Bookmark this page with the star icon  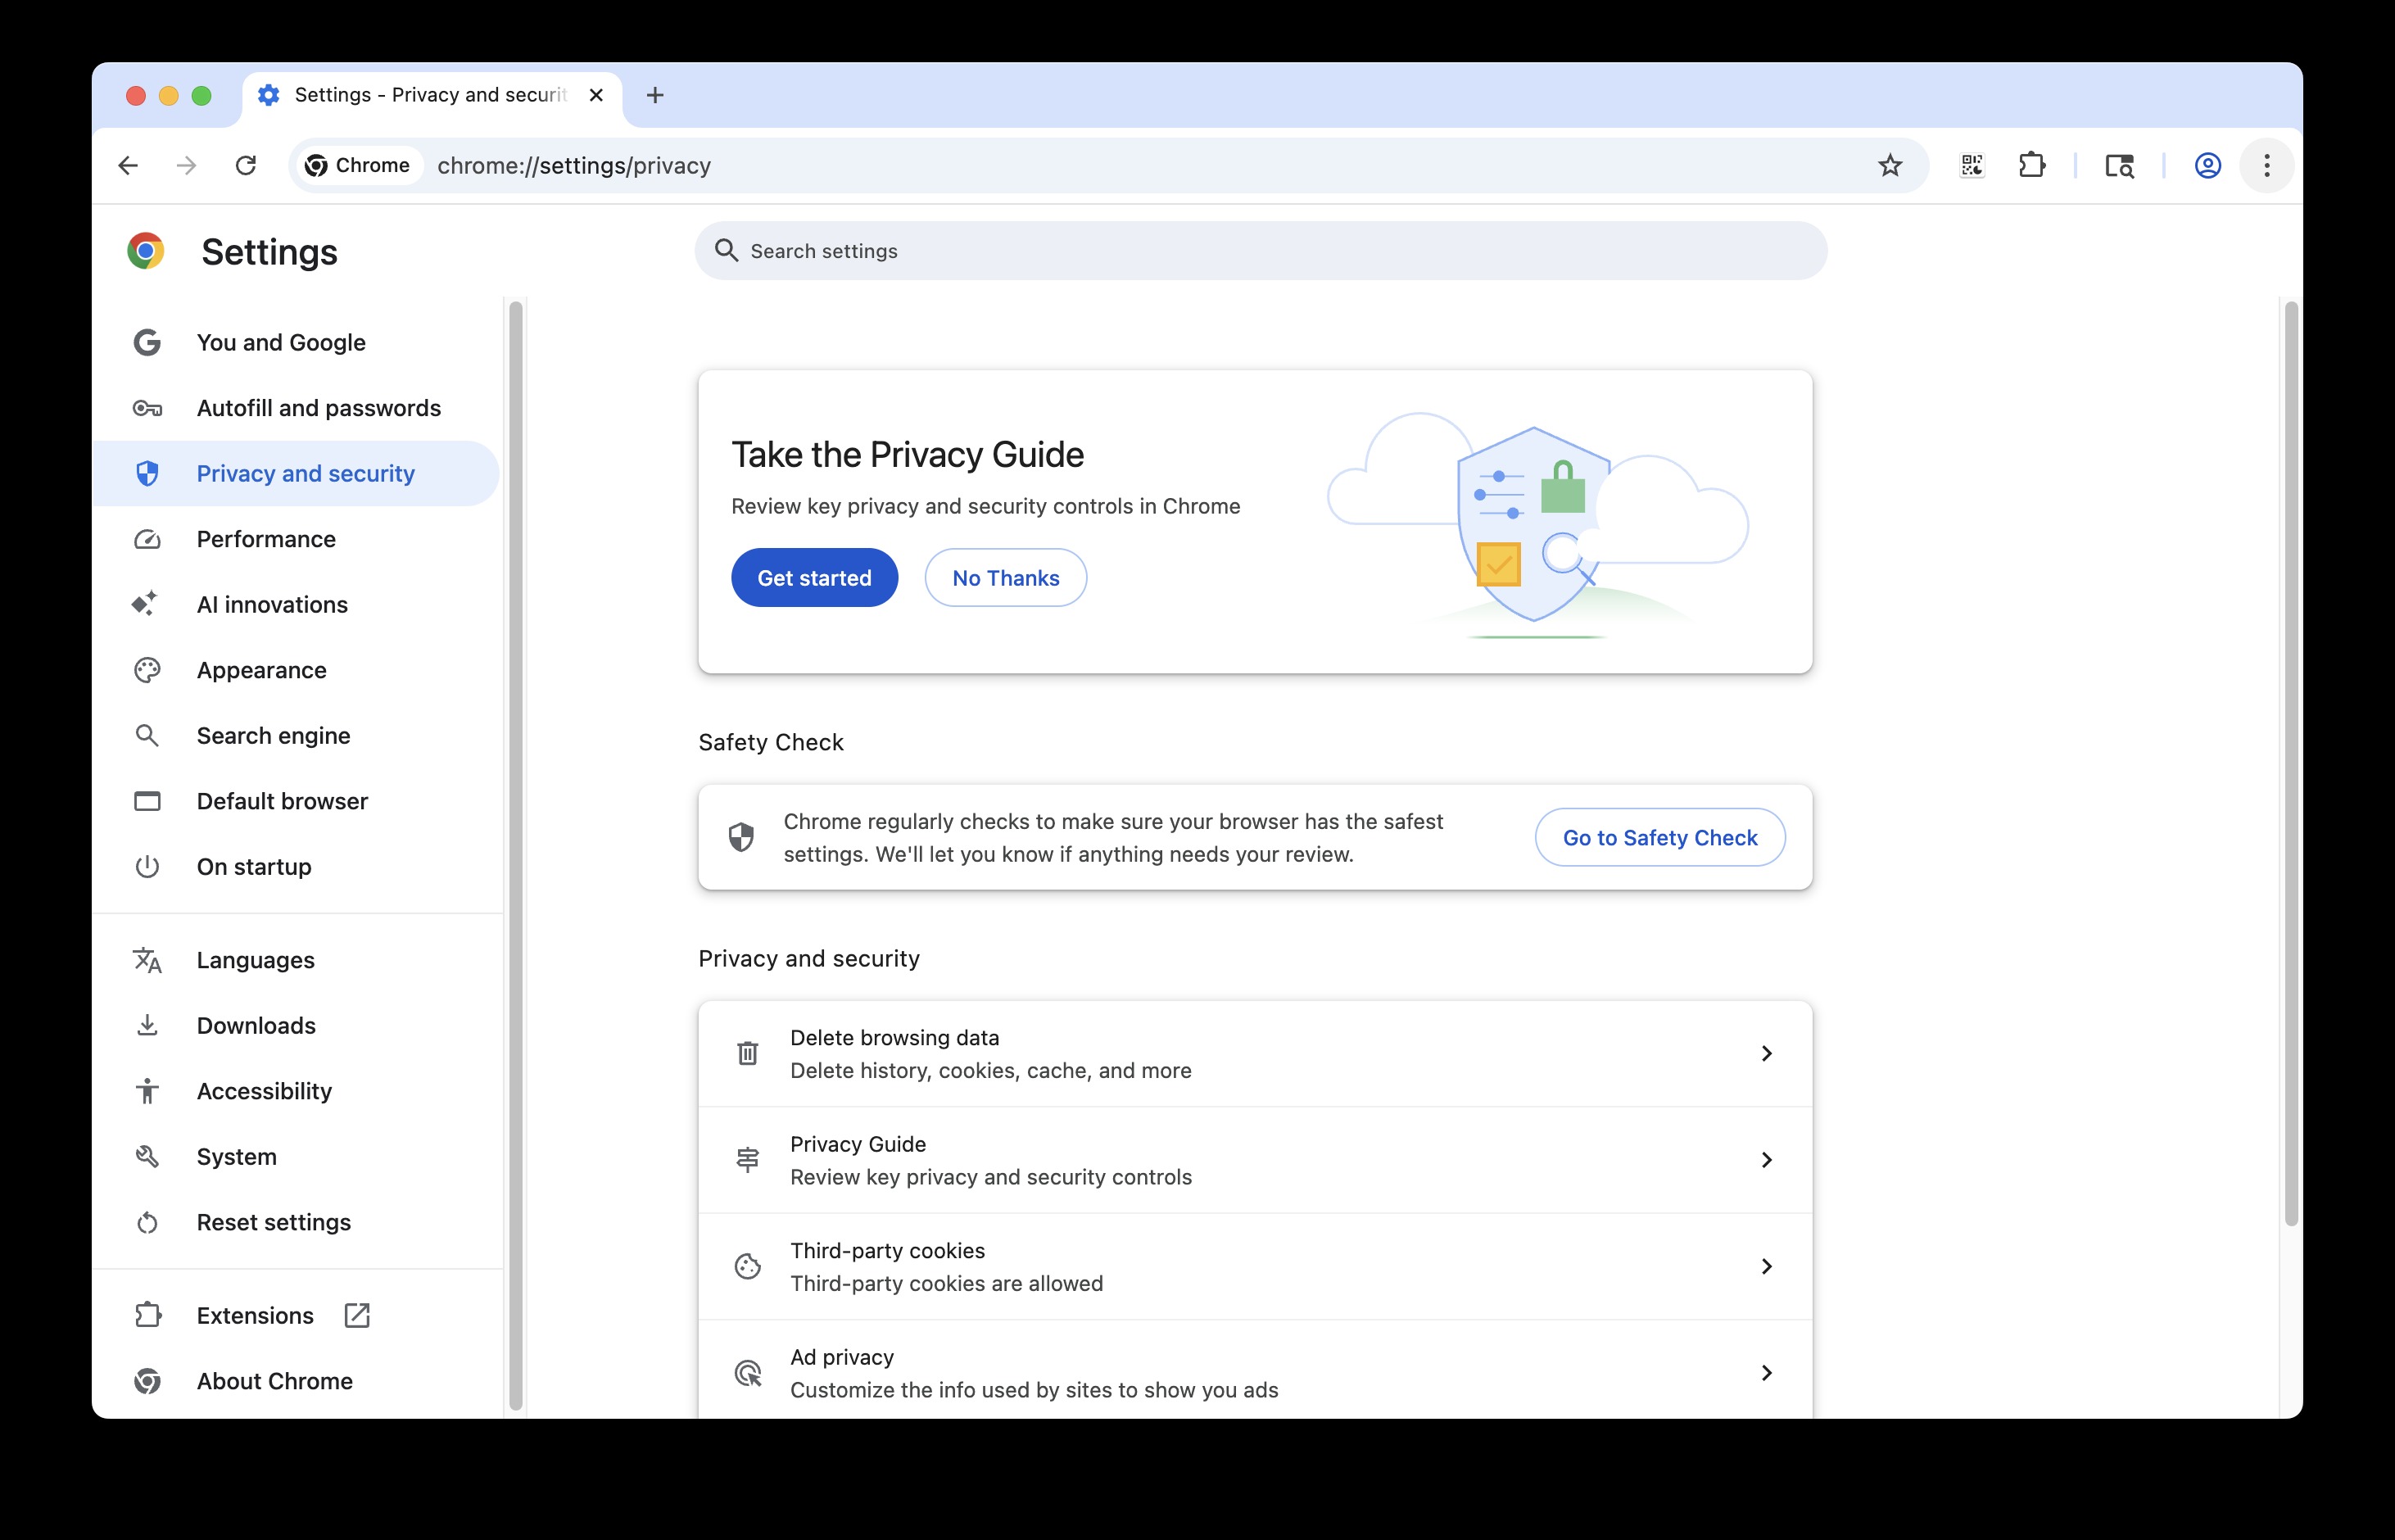click(x=1889, y=165)
